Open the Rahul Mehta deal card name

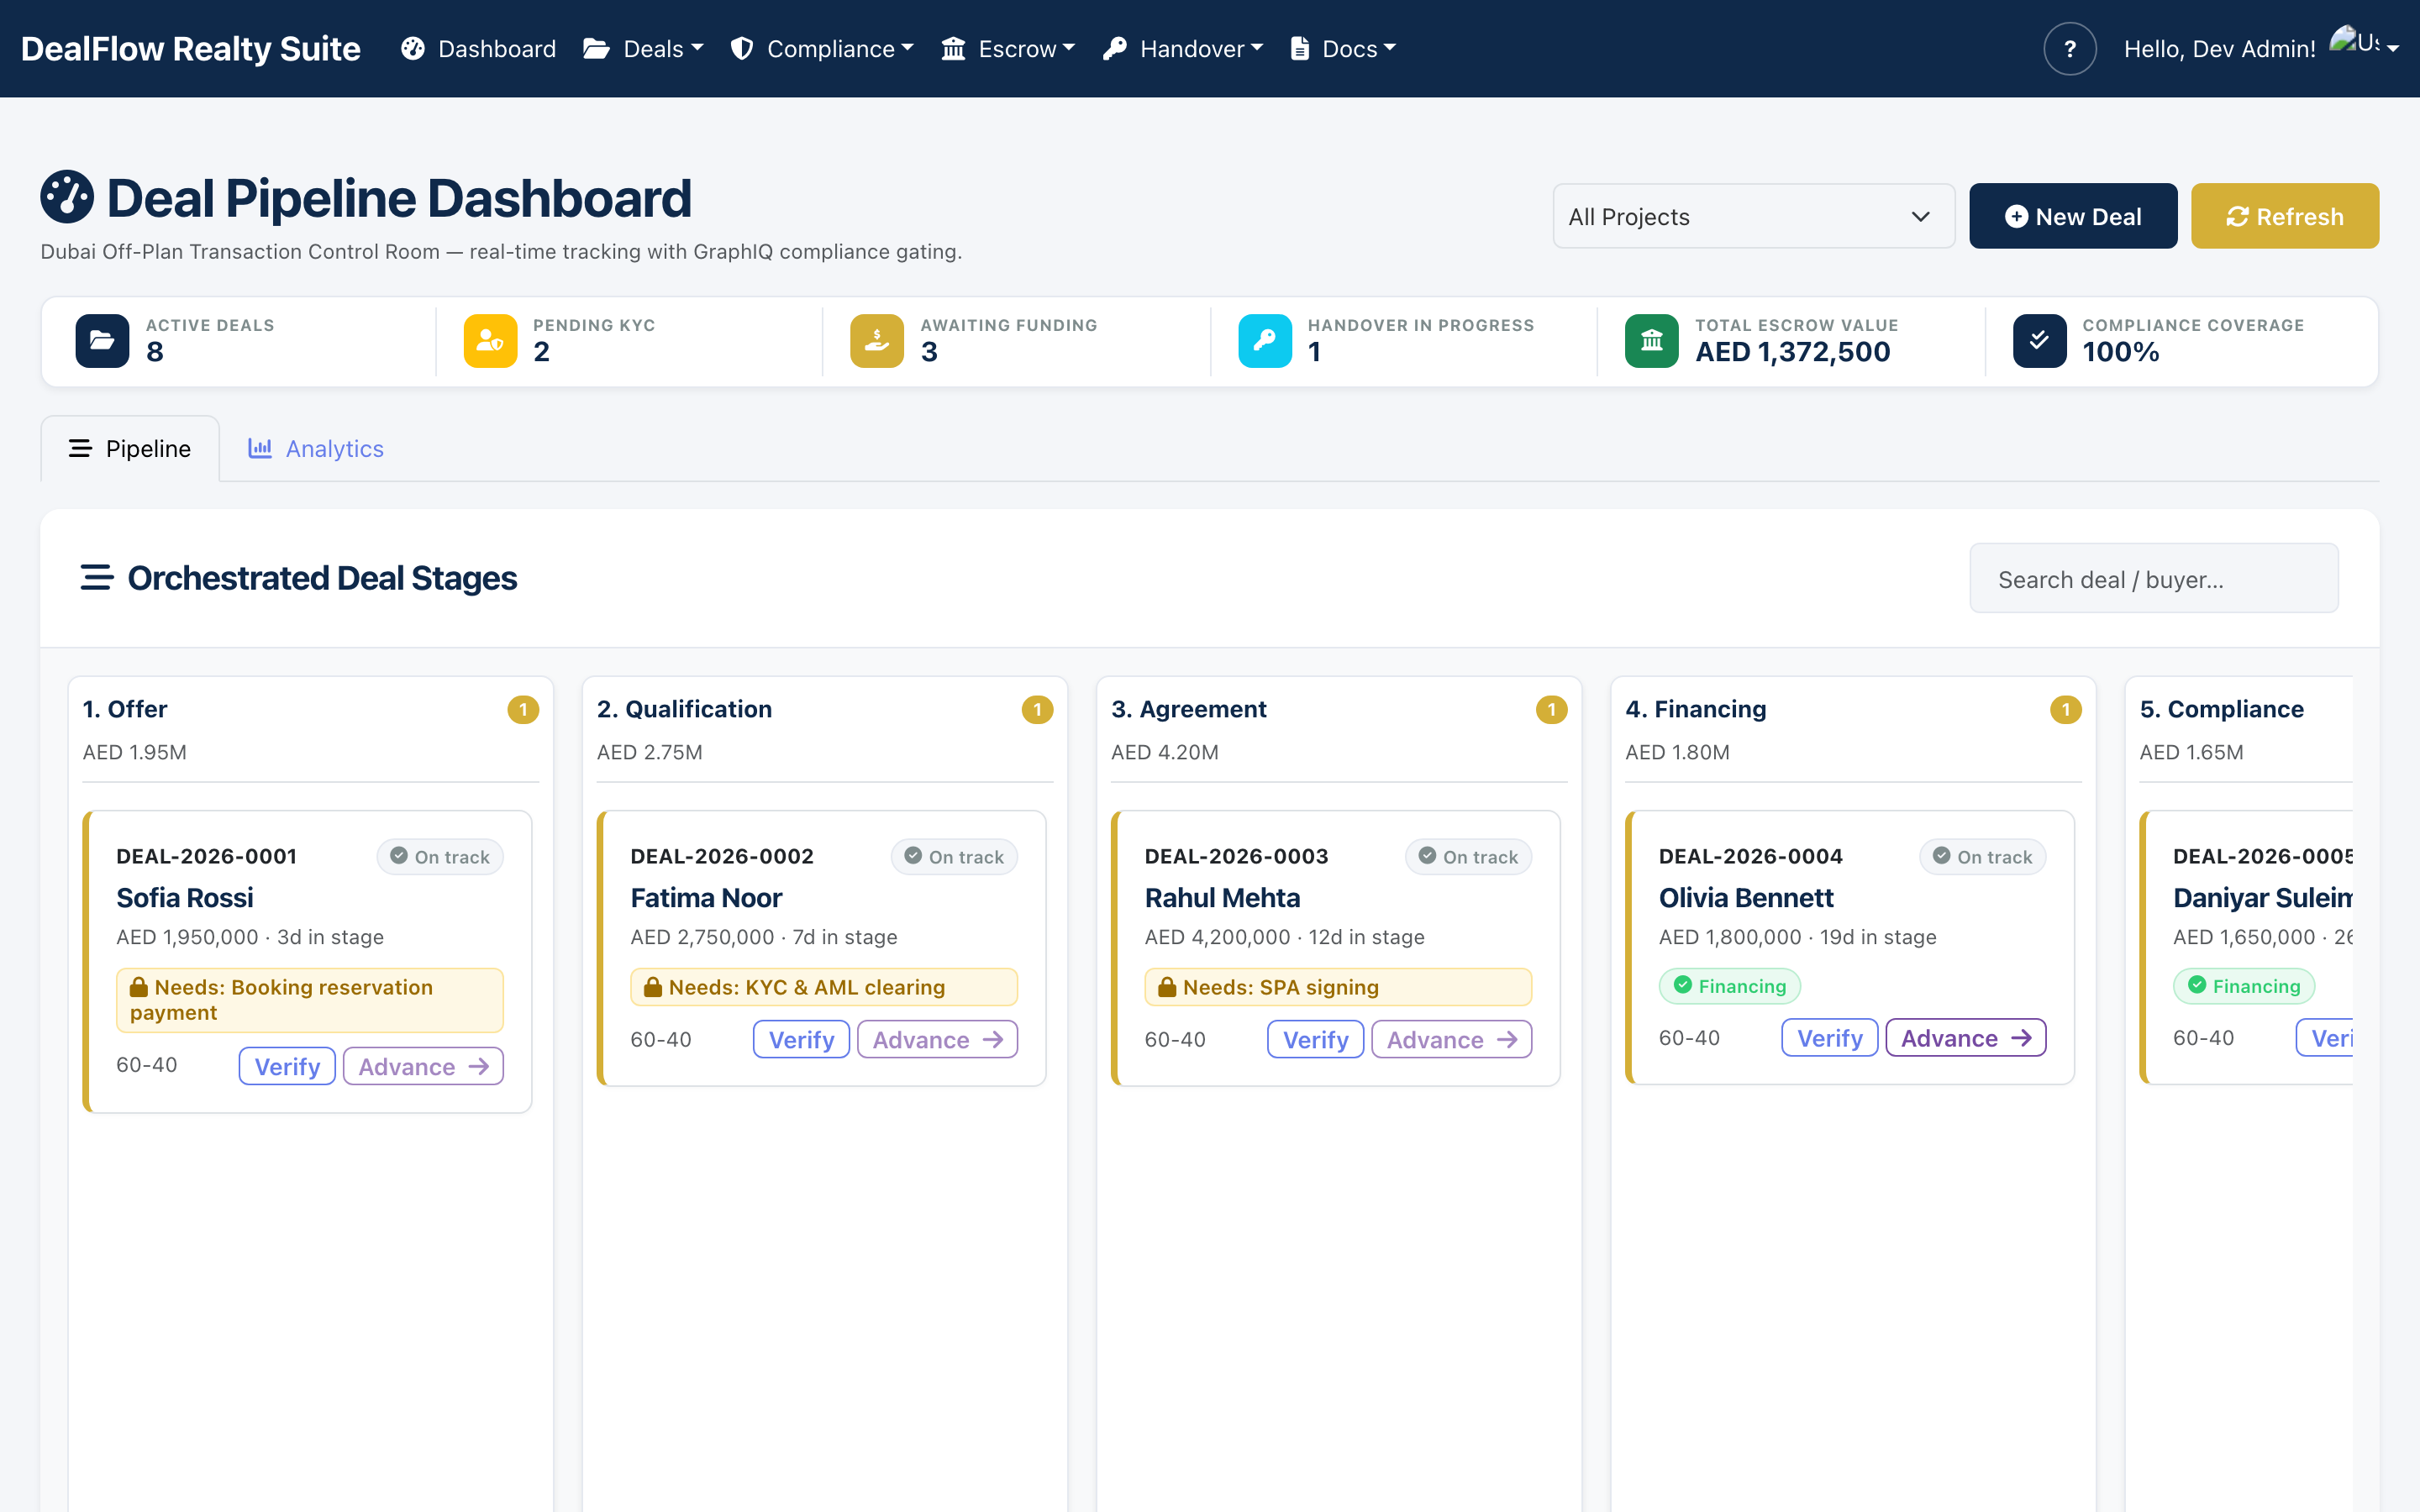pyautogui.click(x=1222, y=897)
